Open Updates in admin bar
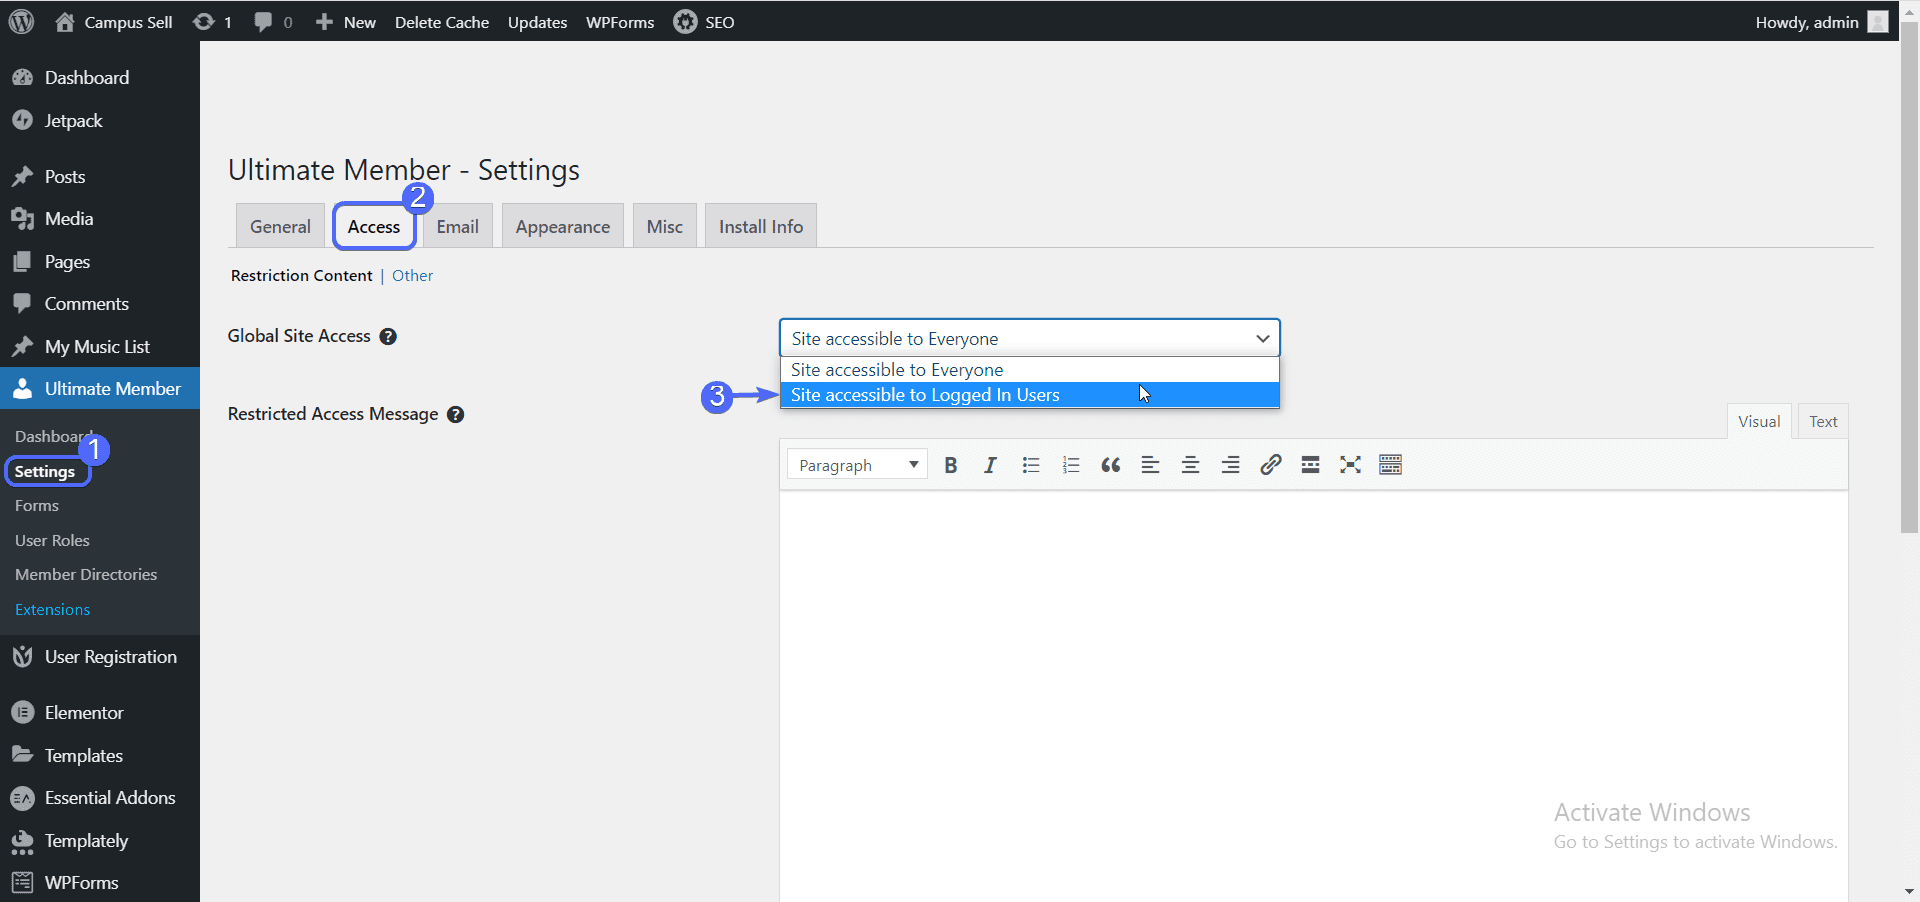The image size is (1920, 902). [x=537, y=22]
